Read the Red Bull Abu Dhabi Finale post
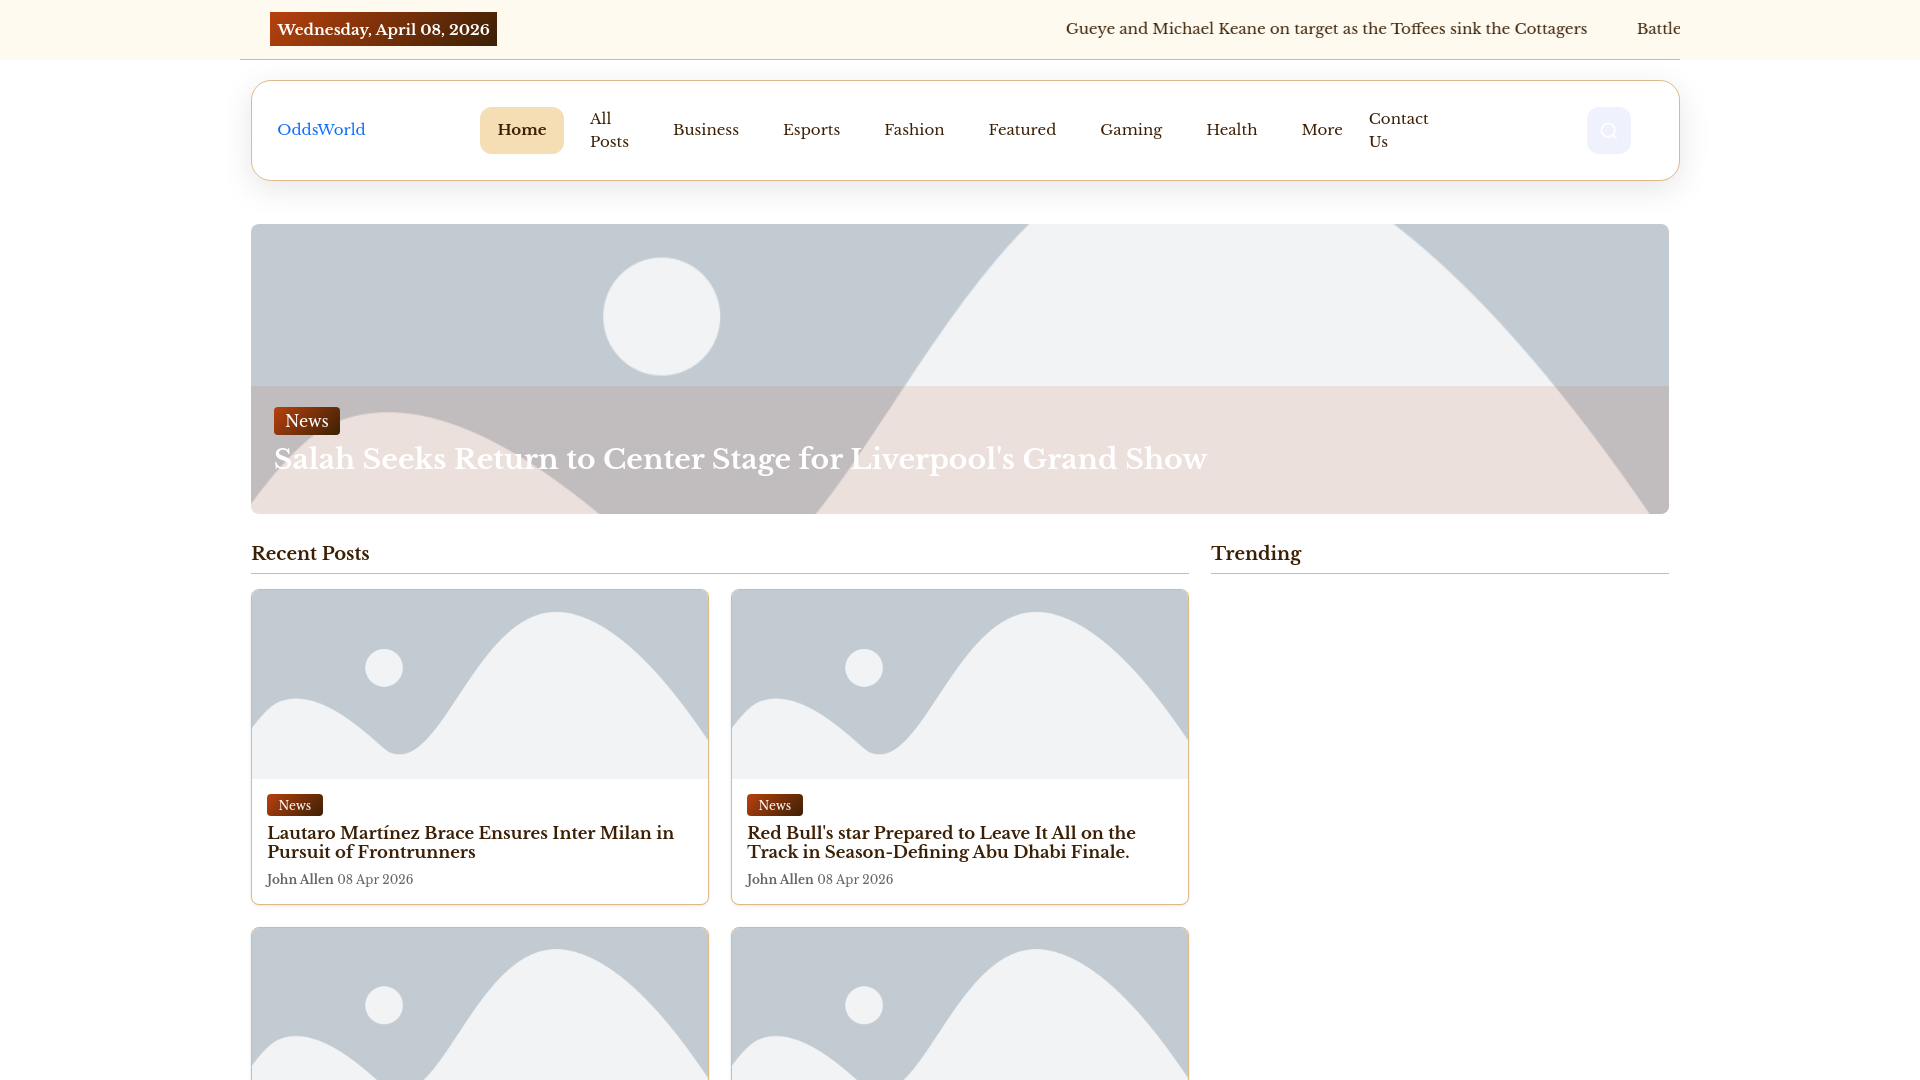This screenshot has height=1080, width=1920. (940, 842)
